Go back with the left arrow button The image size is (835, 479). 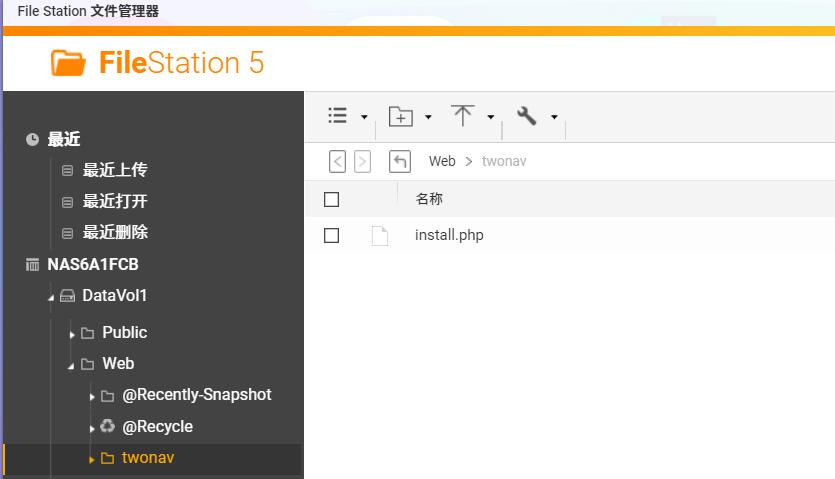(338, 161)
